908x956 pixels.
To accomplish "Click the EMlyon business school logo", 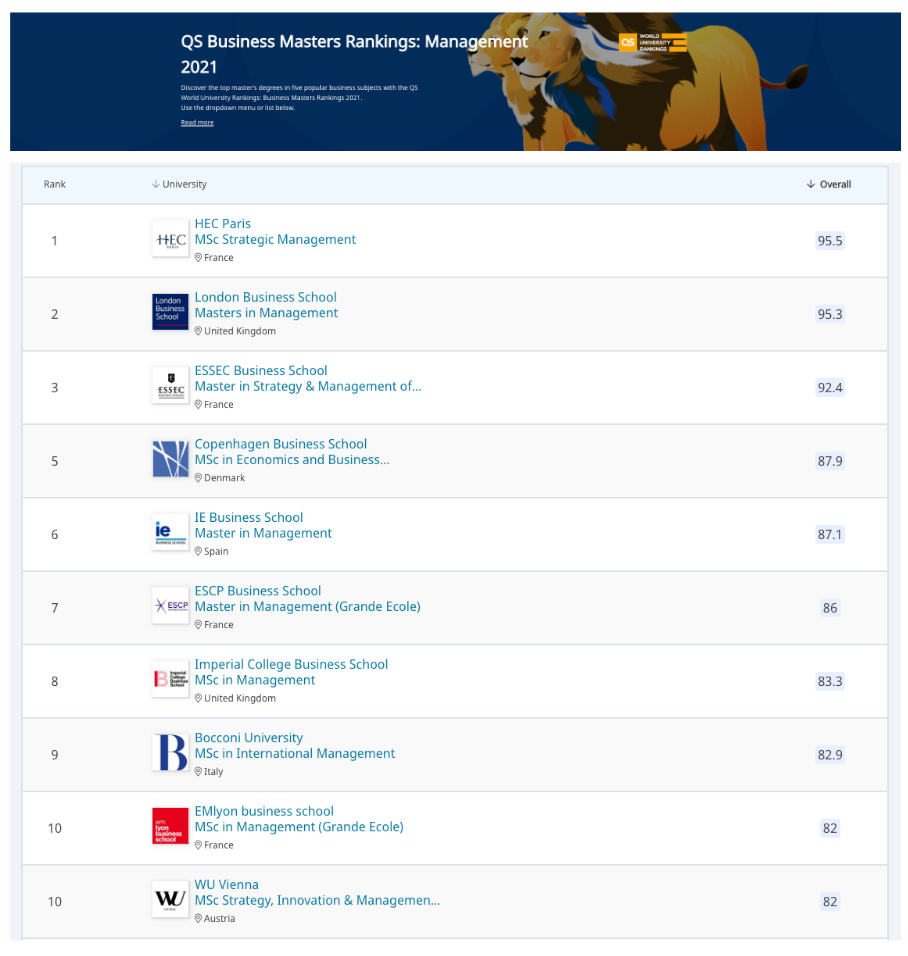I will point(170,827).
